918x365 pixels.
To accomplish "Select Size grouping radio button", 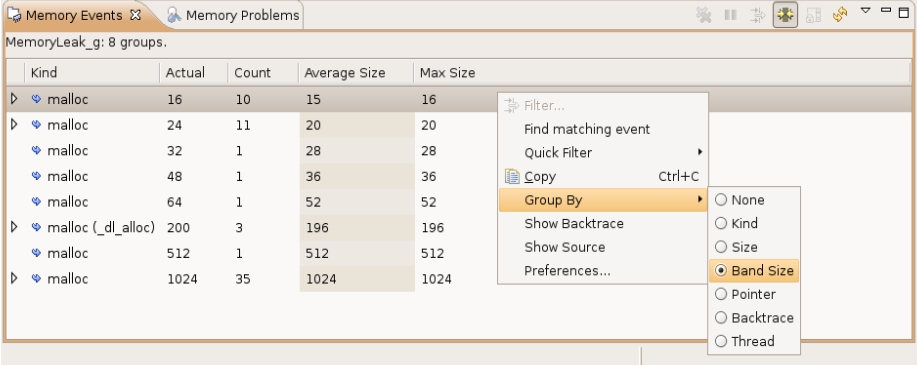I will 721,247.
